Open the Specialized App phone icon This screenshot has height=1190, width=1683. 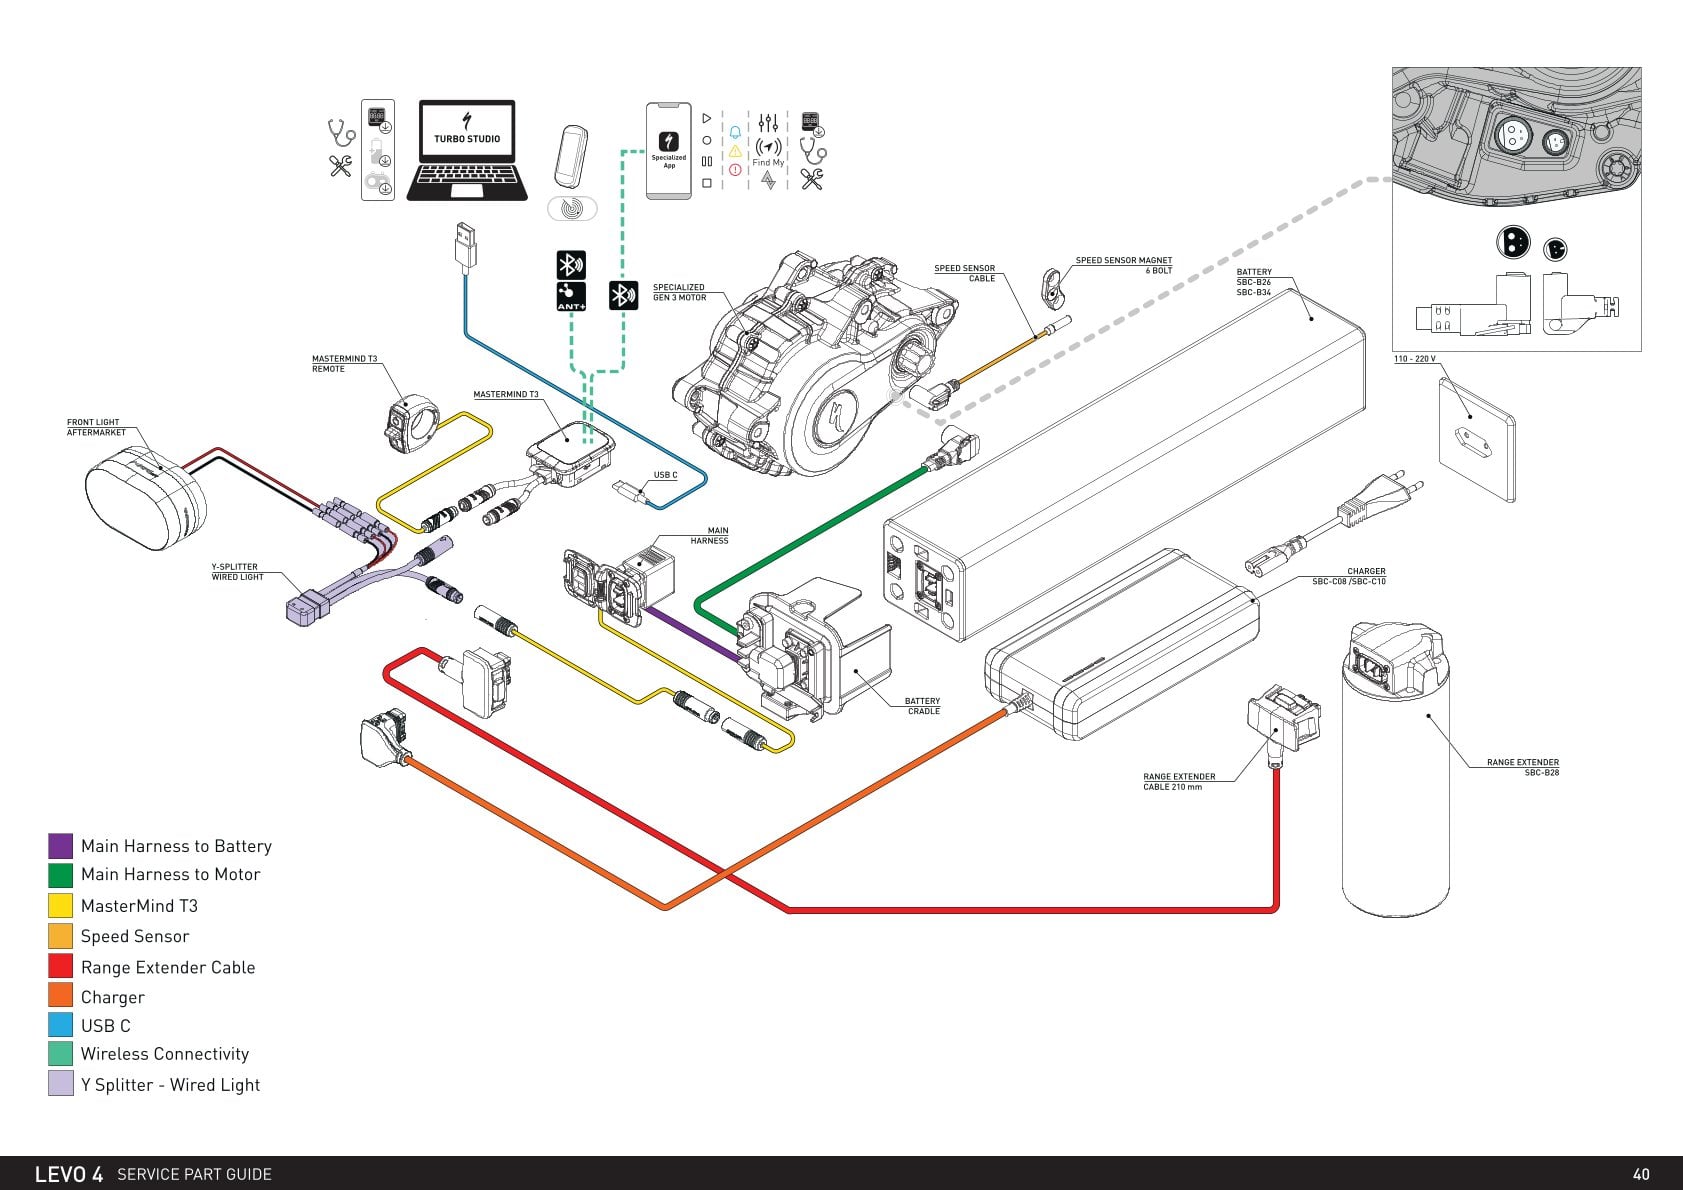click(669, 150)
